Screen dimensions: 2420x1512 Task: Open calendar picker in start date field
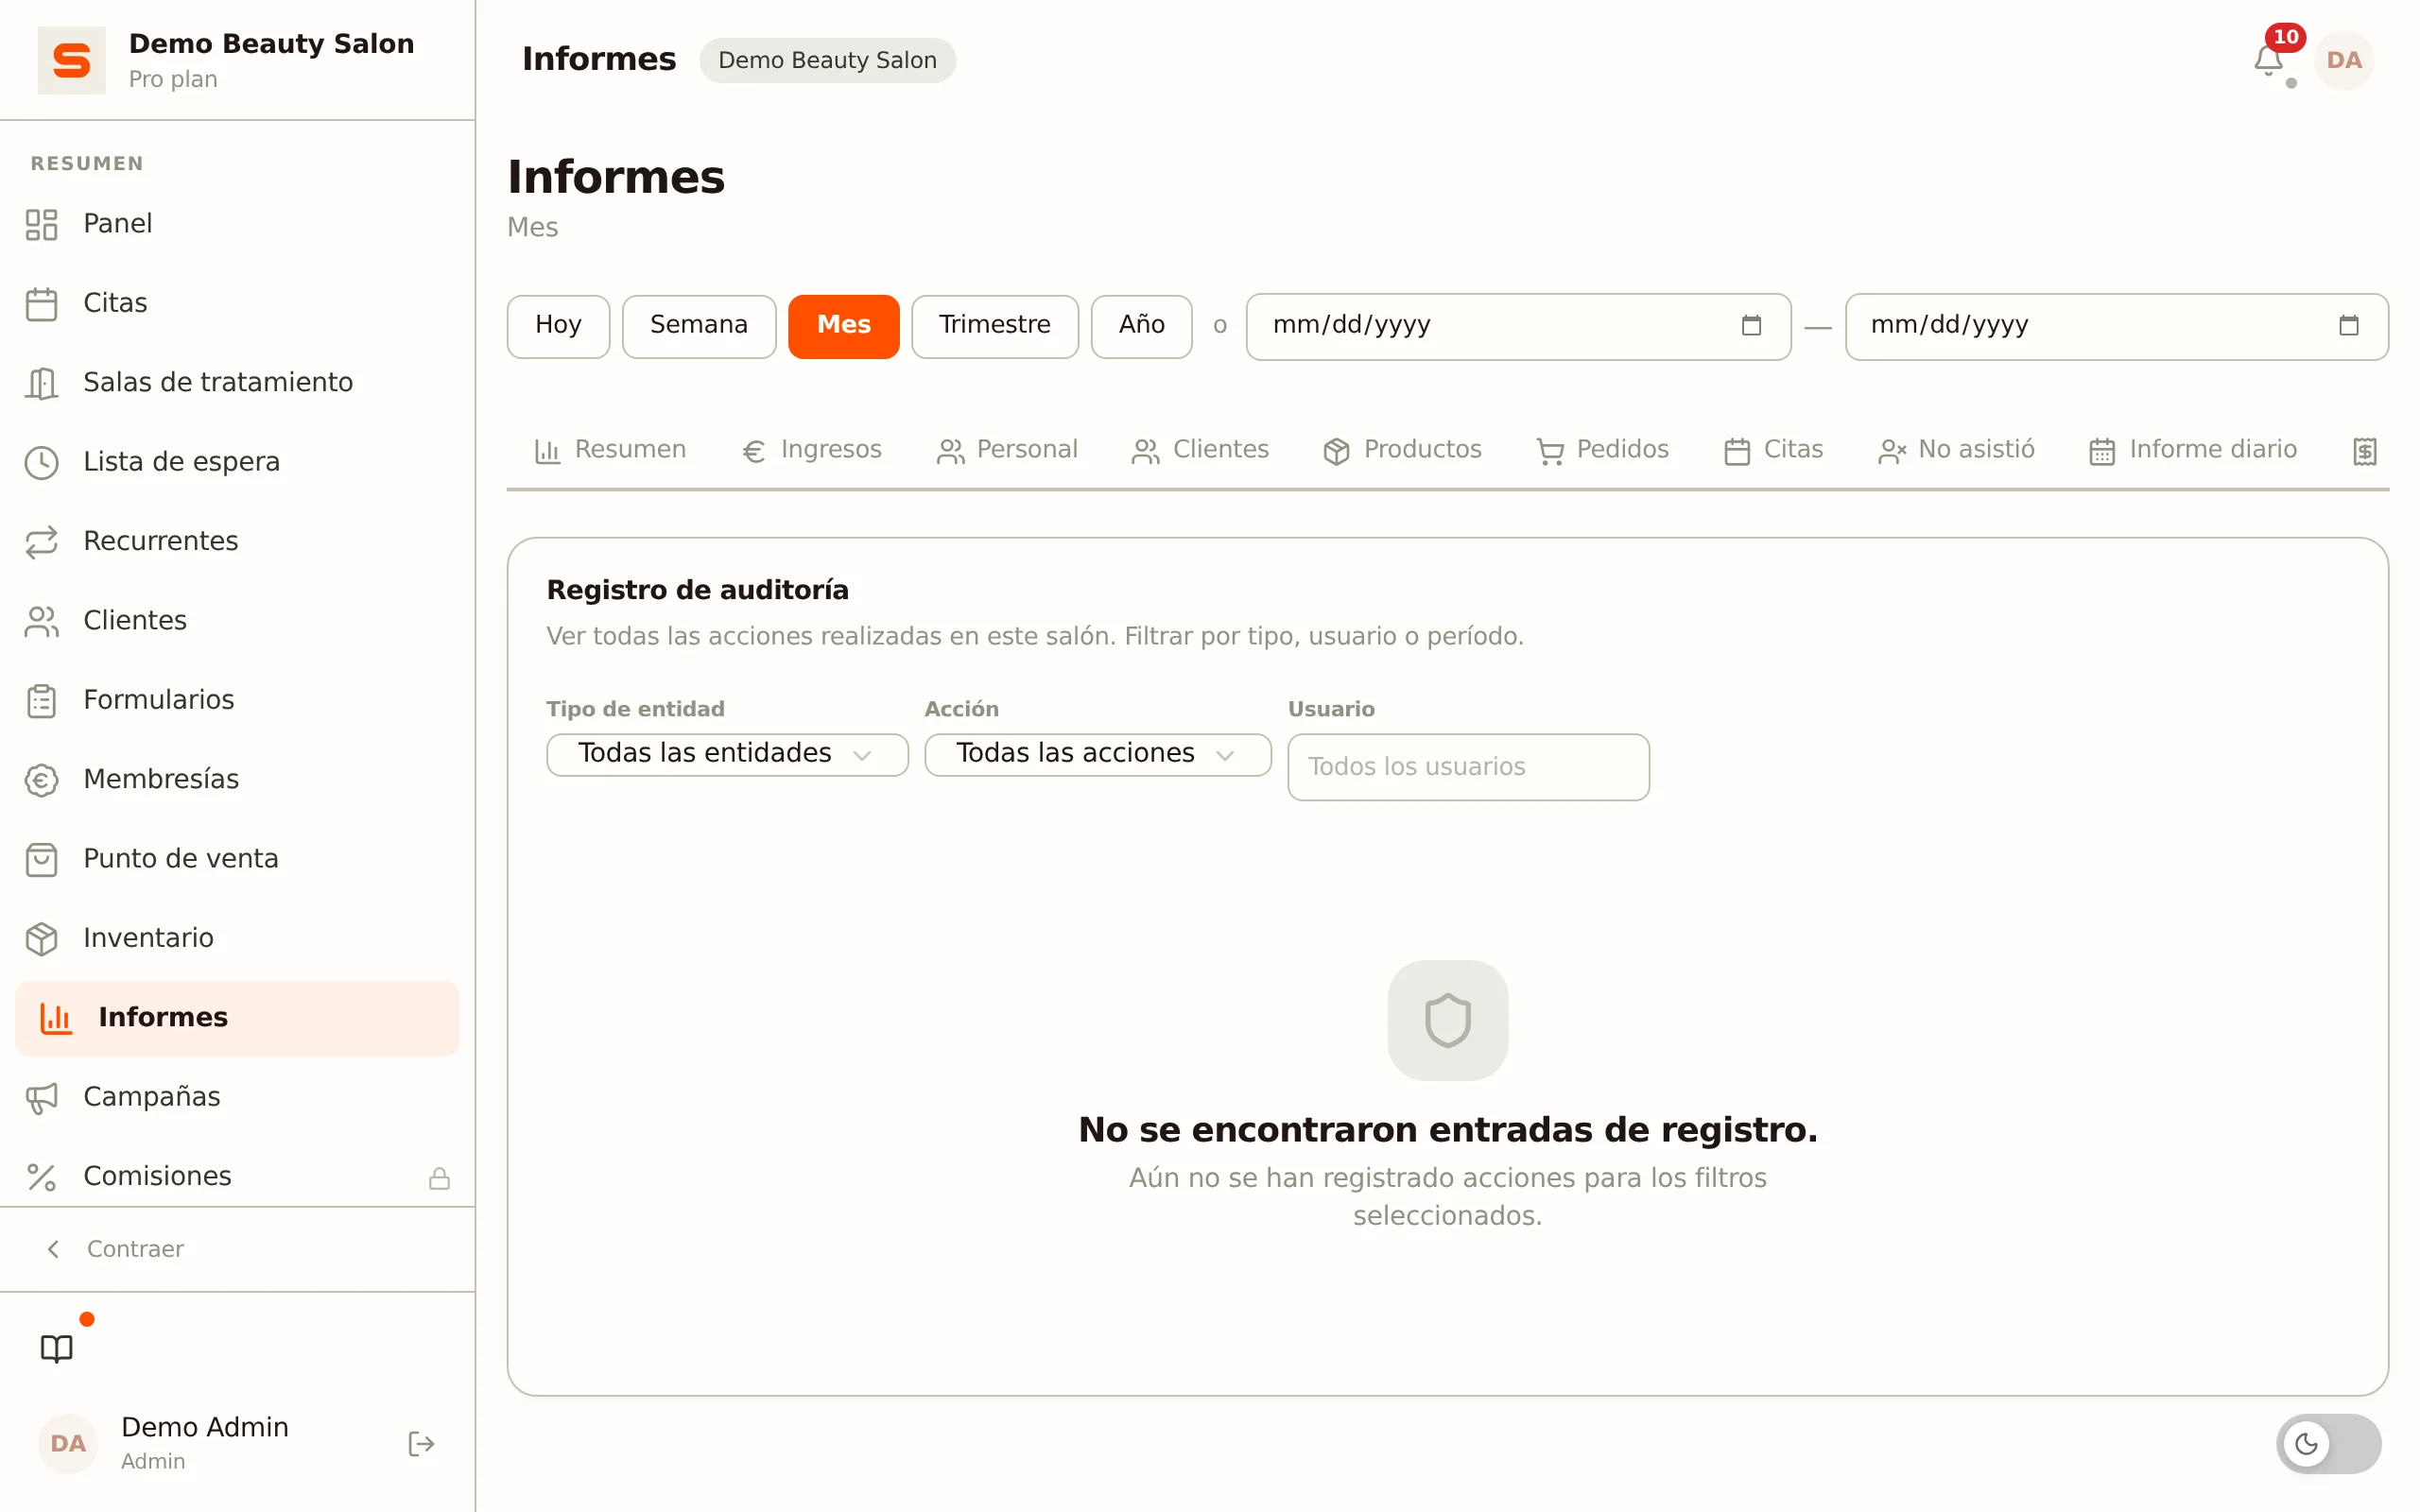(x=1750, y=325)
